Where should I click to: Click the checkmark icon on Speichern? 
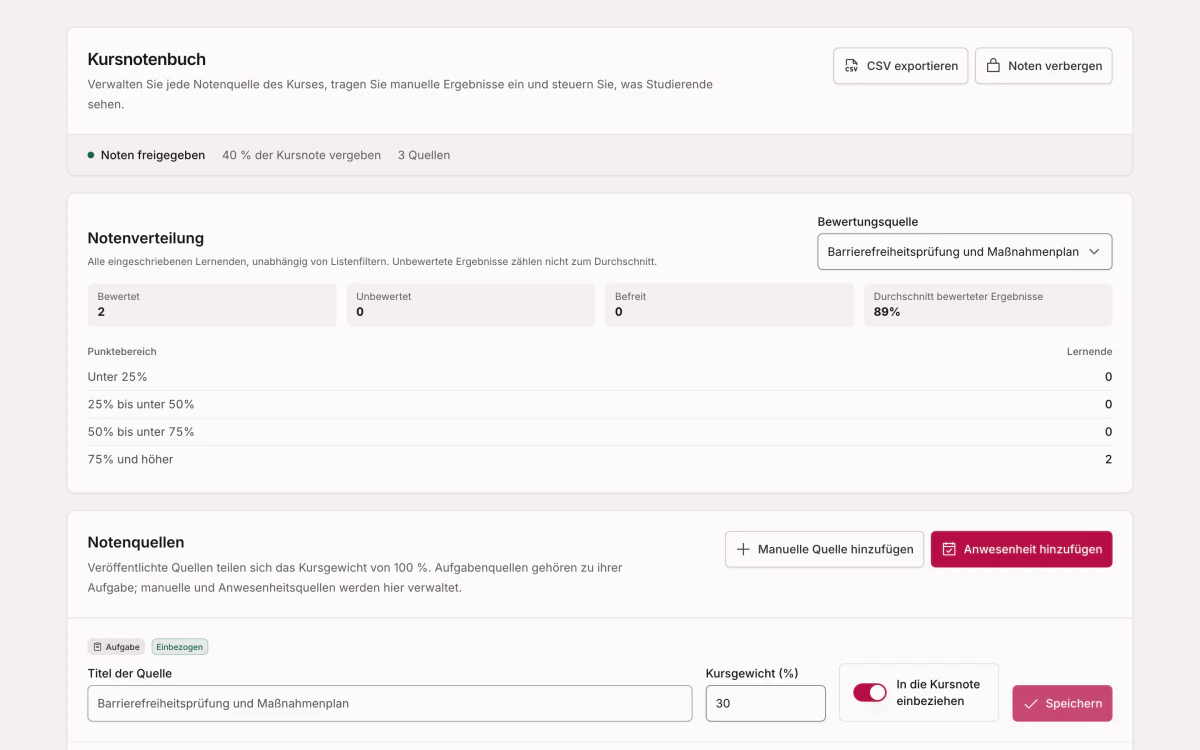point(1031,703)
